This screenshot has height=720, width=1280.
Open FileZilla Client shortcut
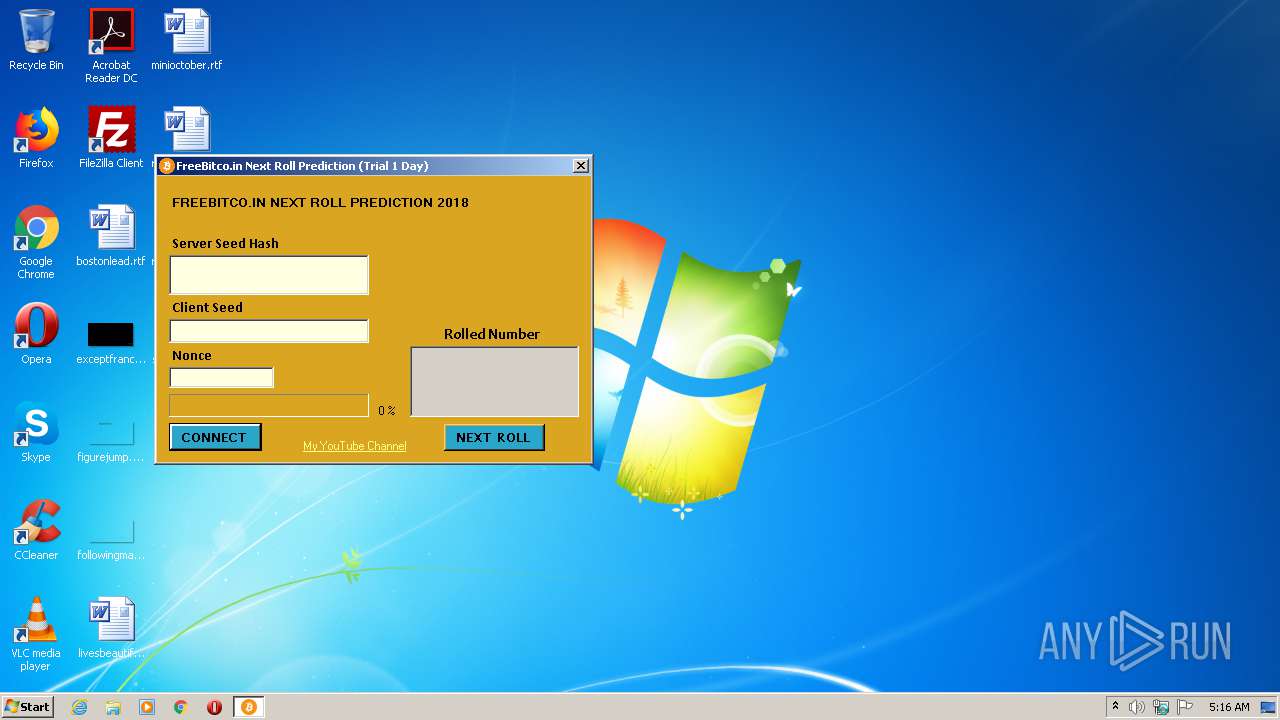coord(111,138)
